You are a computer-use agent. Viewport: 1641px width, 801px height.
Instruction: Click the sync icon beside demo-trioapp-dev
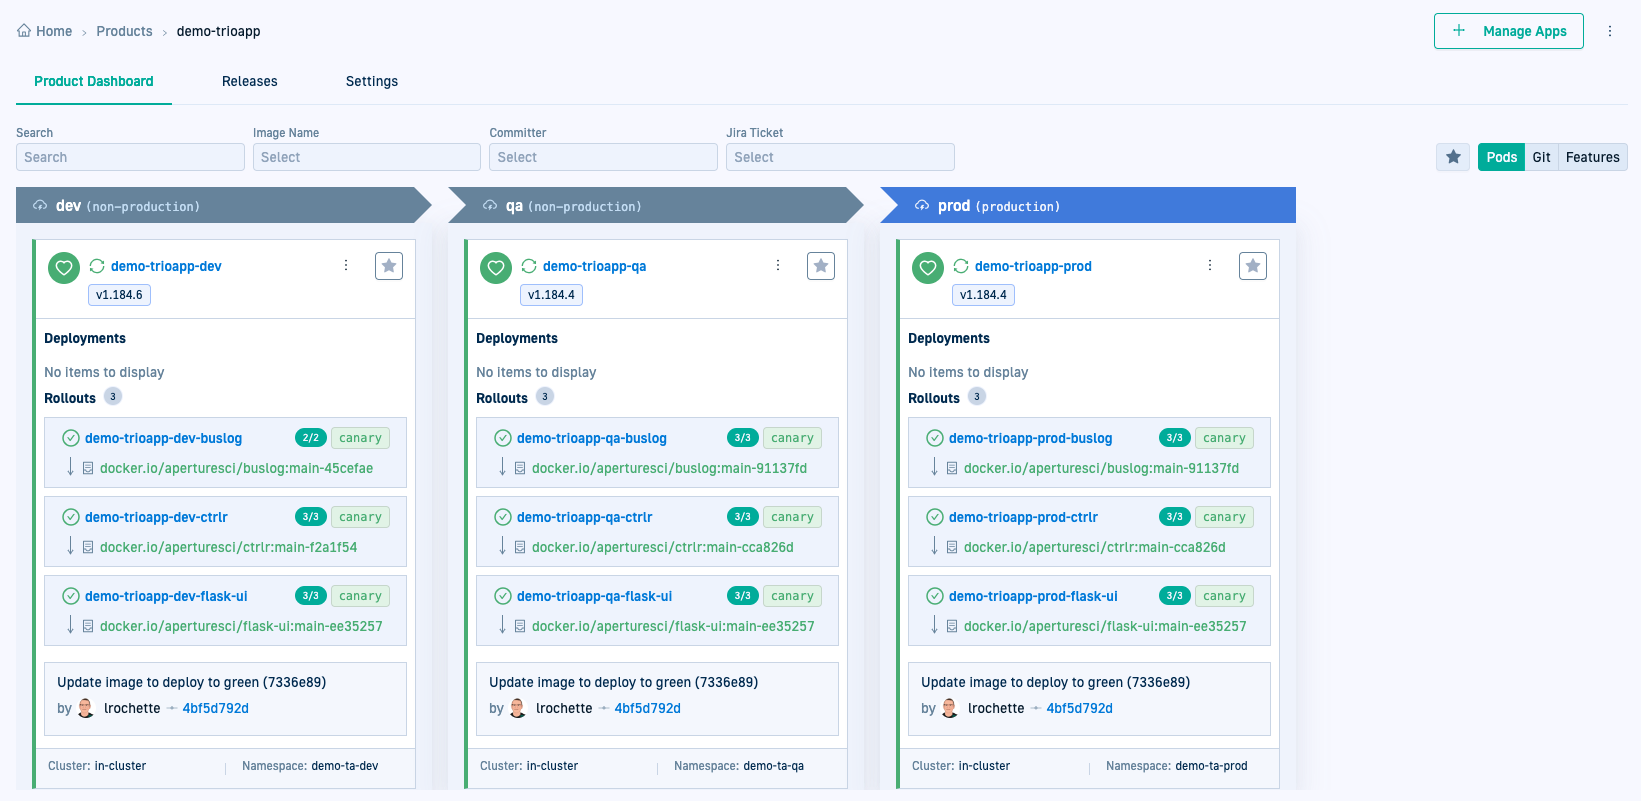(97, 266)
